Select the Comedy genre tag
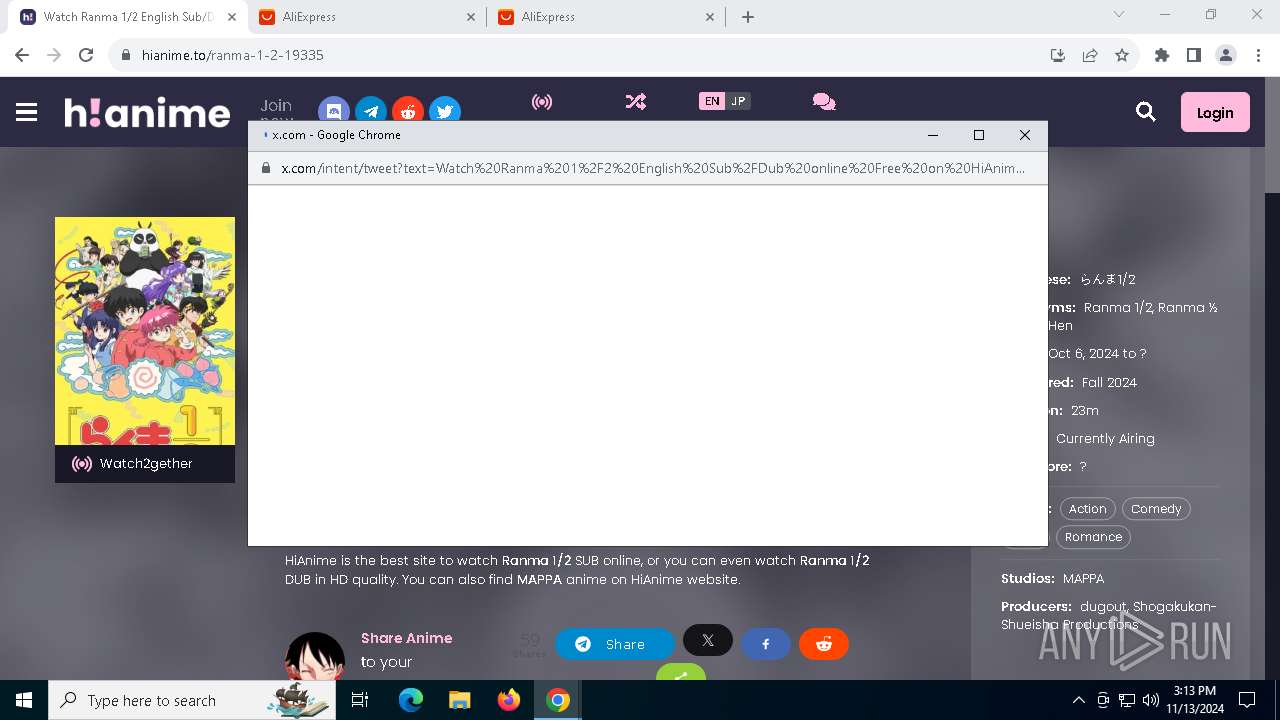 (x=1156, y=509)
